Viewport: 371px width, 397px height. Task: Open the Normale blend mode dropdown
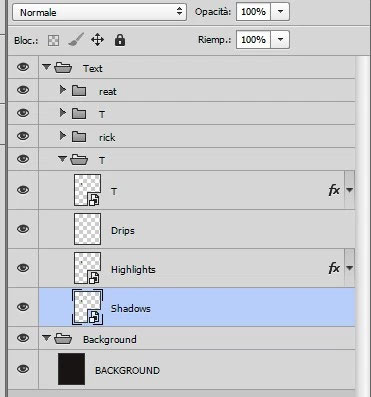(99, 12)
